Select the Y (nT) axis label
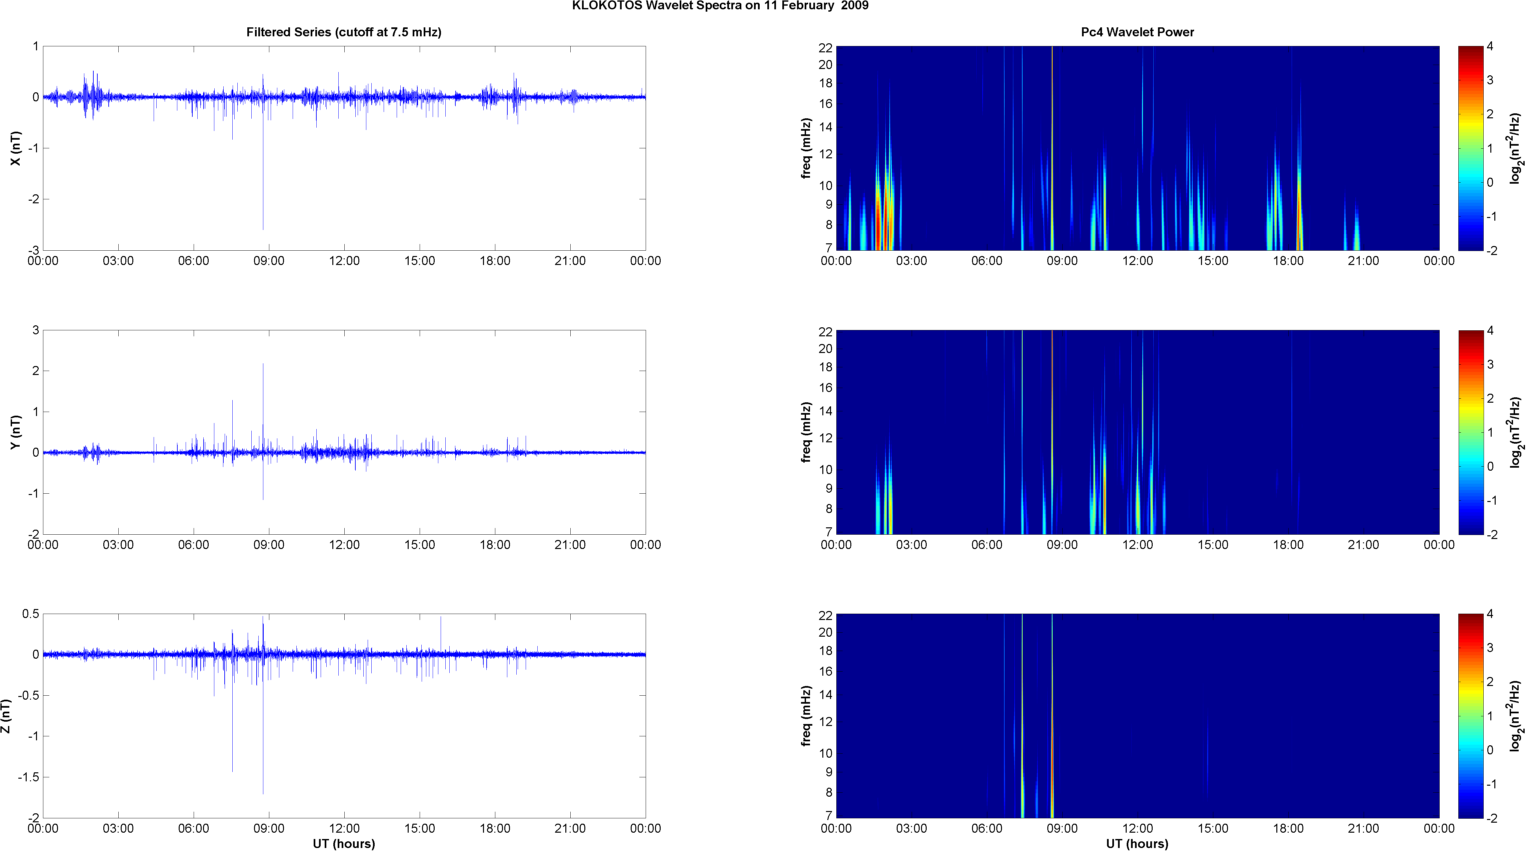Screen dimensions: 1526x851 point(15,432)
